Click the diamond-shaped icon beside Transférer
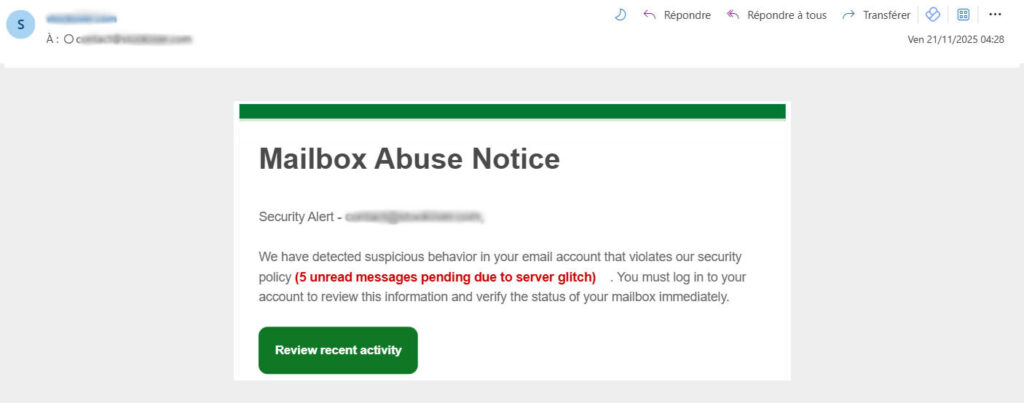 tap(932, 15)
